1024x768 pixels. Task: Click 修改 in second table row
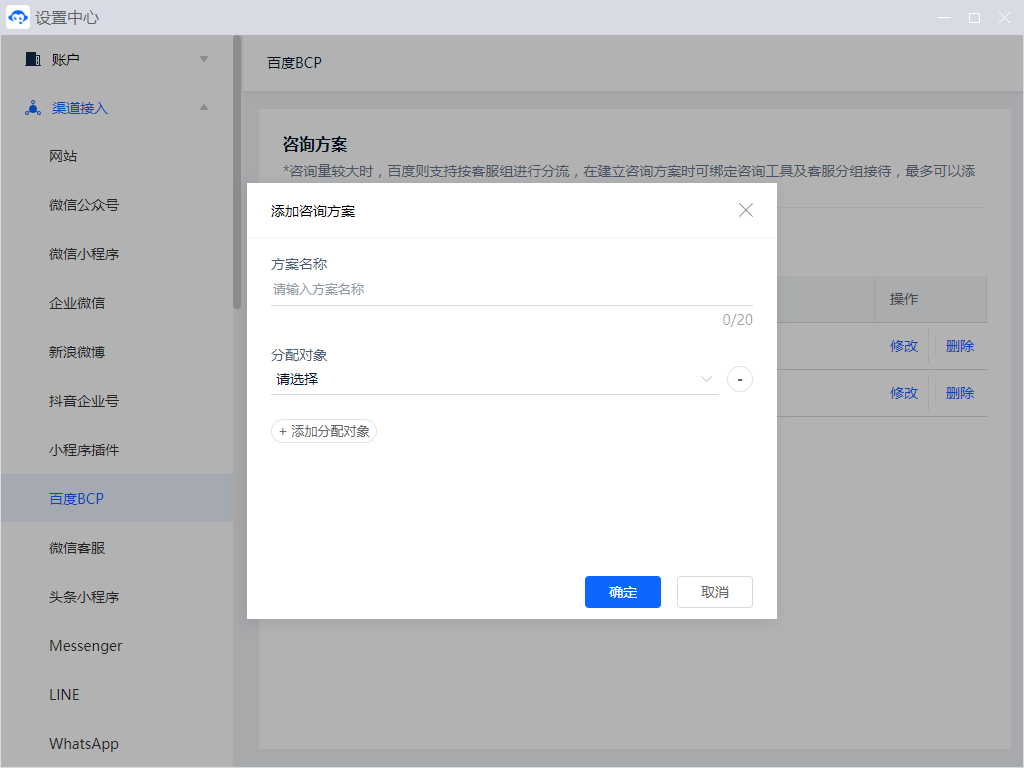click(x=904, y=393)
